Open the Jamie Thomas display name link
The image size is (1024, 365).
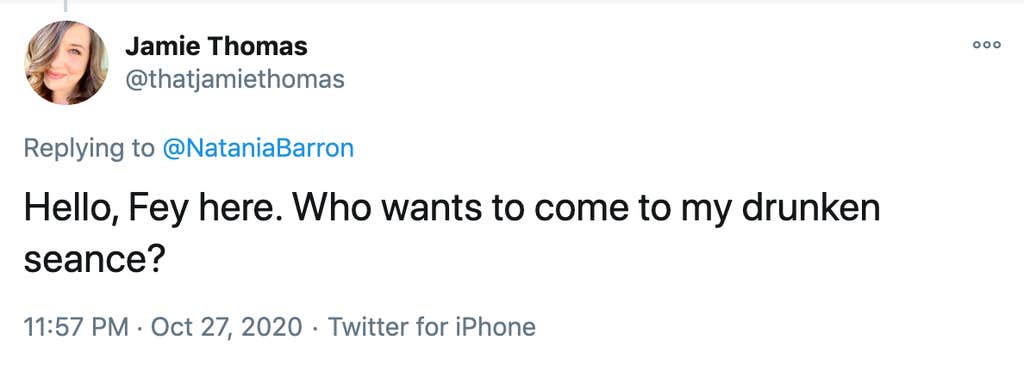click(216, 46)
